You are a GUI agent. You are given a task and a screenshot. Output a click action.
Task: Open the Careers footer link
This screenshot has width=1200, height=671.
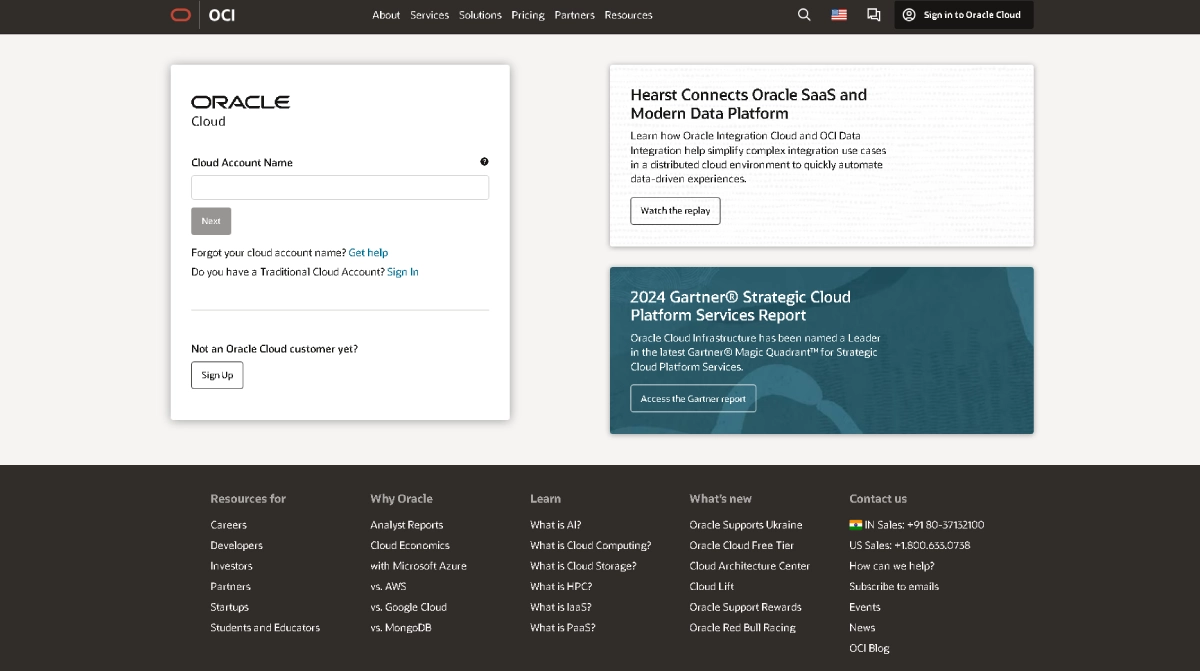click(x=228, y=525)
